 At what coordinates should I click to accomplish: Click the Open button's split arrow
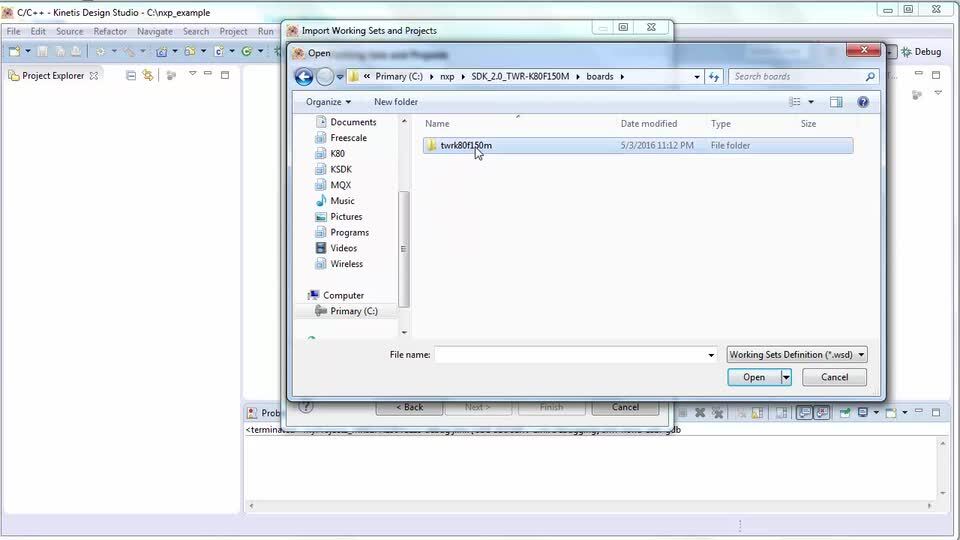click(786, 377)
